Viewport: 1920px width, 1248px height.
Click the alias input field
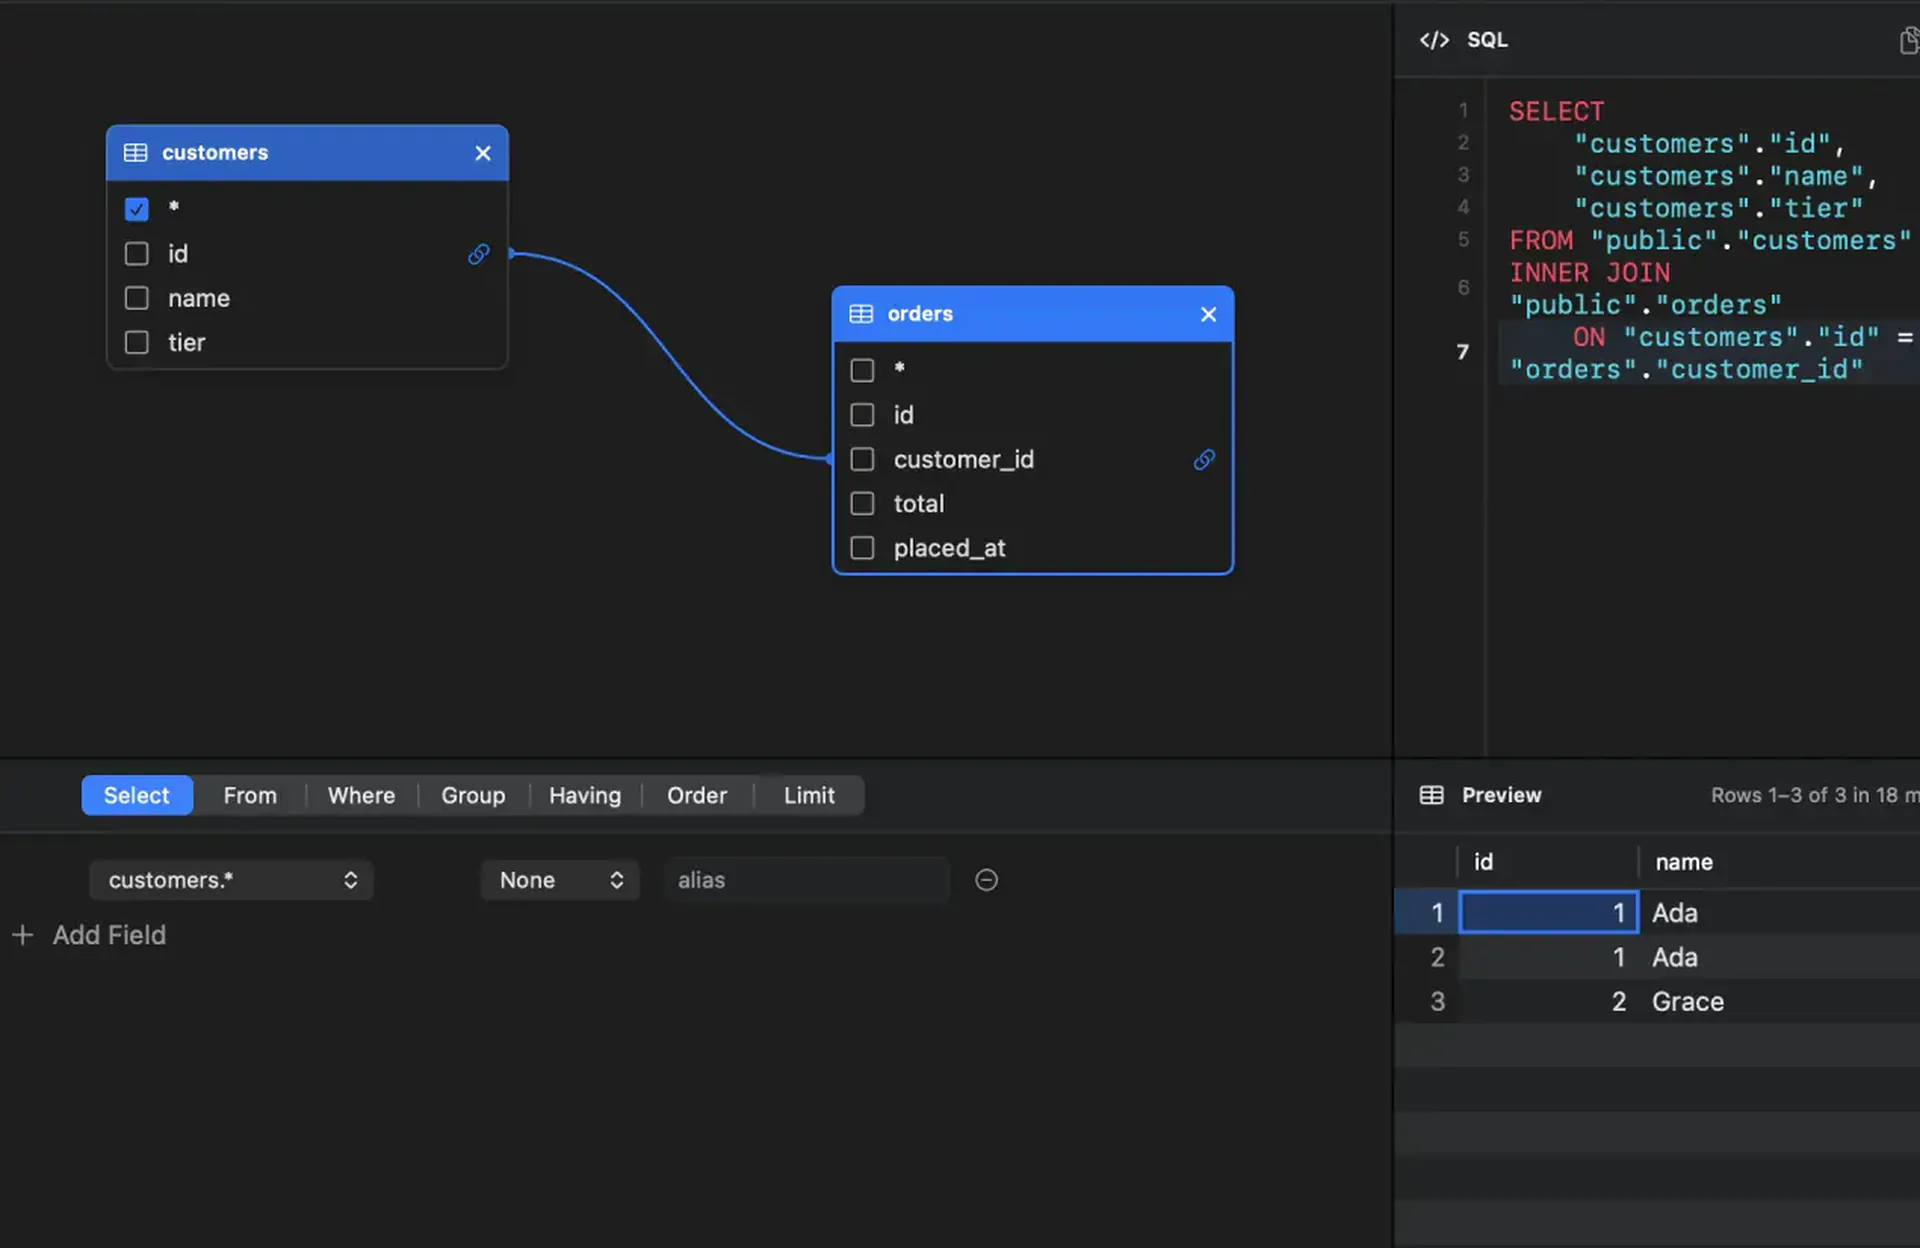click(806, 880)
